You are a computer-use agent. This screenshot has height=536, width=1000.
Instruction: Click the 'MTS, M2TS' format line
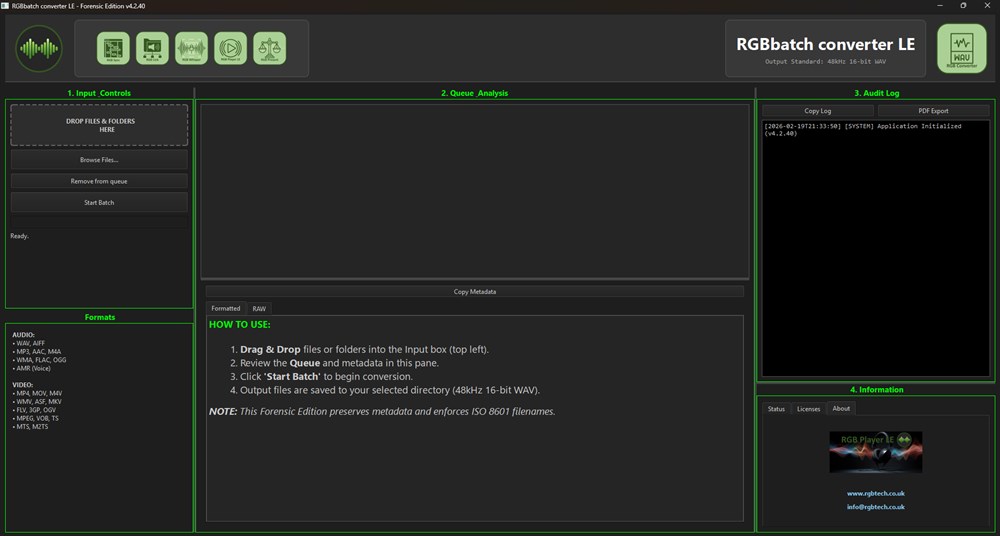pyautogui.click(x=30, y=426)
